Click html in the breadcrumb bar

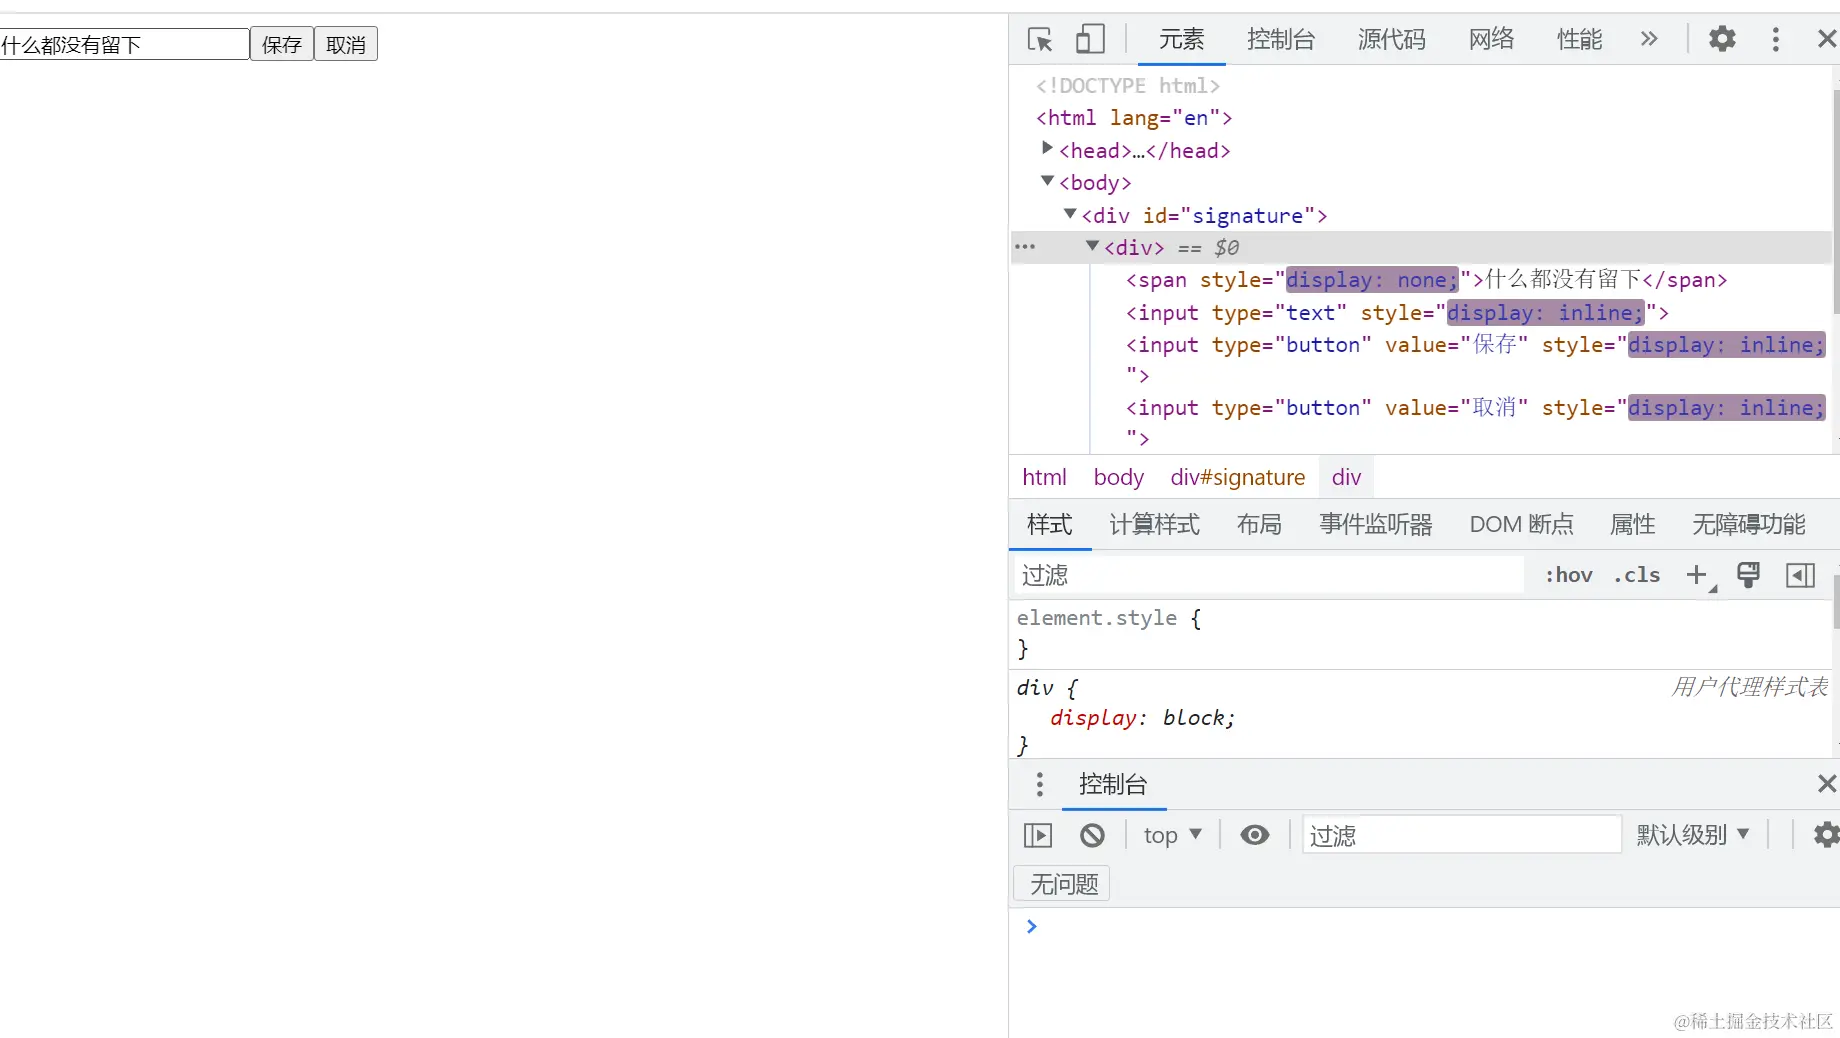pyautogui.click(x=1044, y=477)
